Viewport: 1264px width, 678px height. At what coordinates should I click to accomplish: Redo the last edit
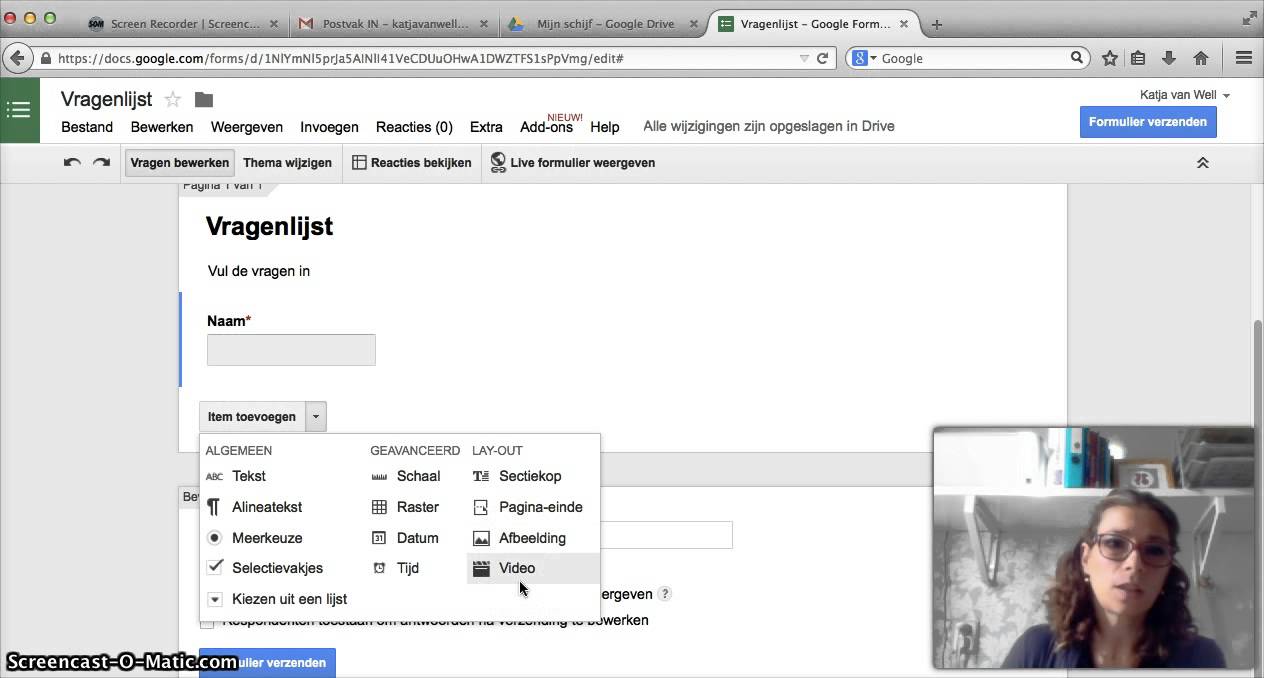click(x=101, y=162)
